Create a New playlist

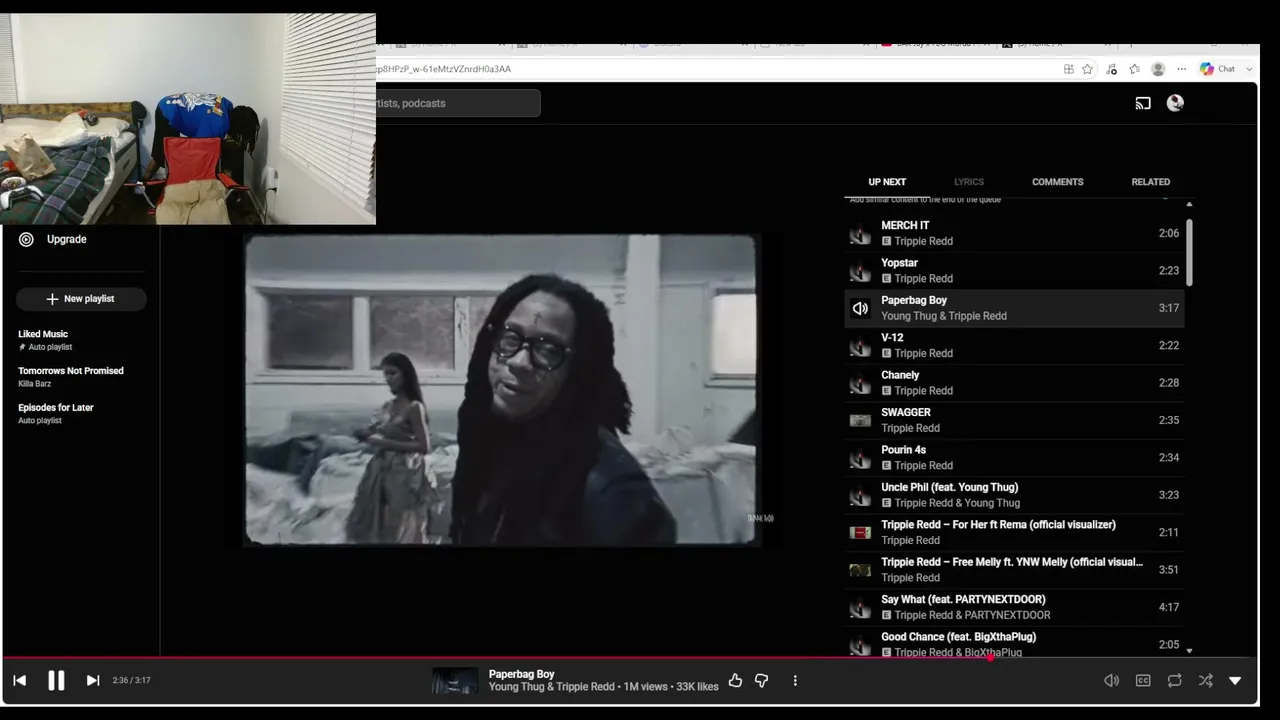click(81, 299)
